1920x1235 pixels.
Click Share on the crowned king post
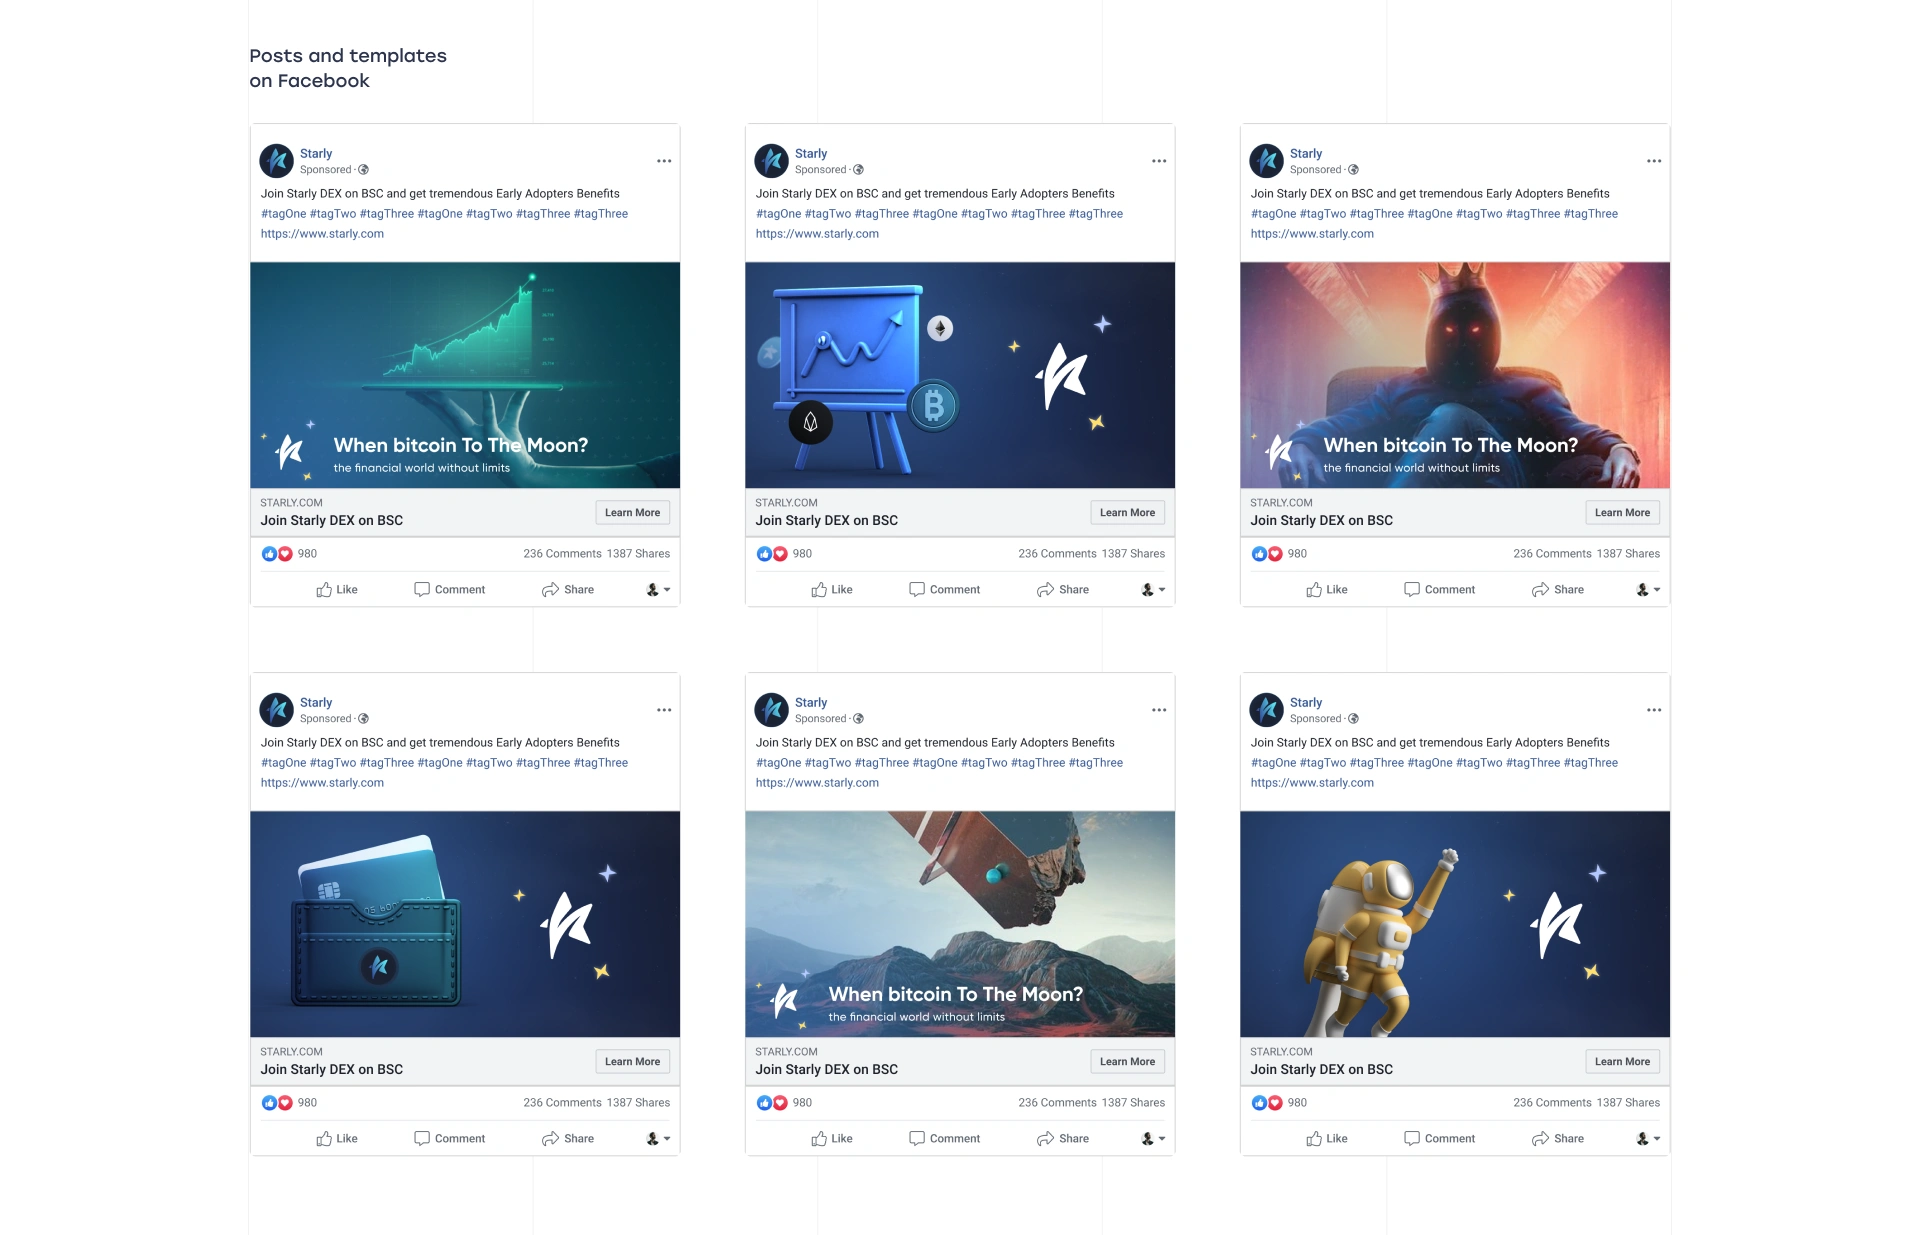[x=1558, y=590]
